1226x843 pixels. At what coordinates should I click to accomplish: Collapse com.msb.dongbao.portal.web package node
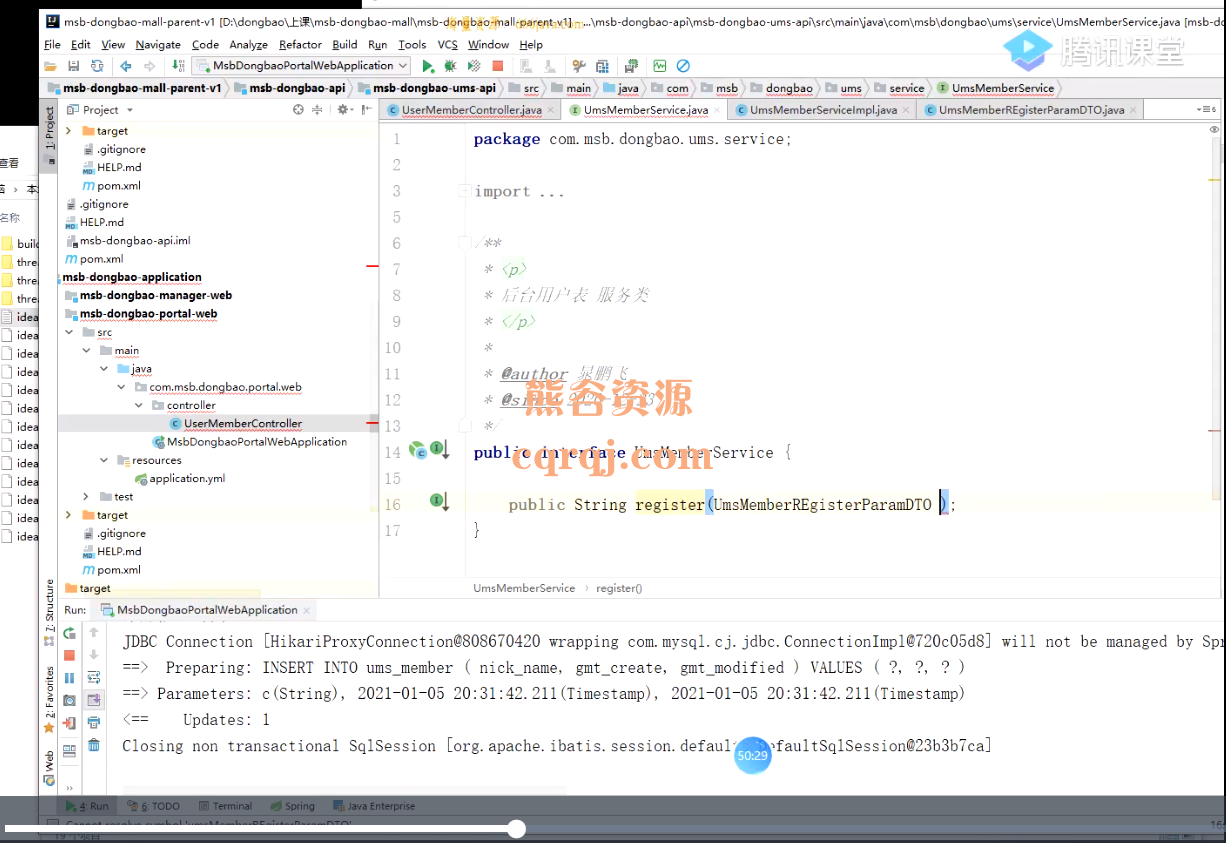point(122,387)
